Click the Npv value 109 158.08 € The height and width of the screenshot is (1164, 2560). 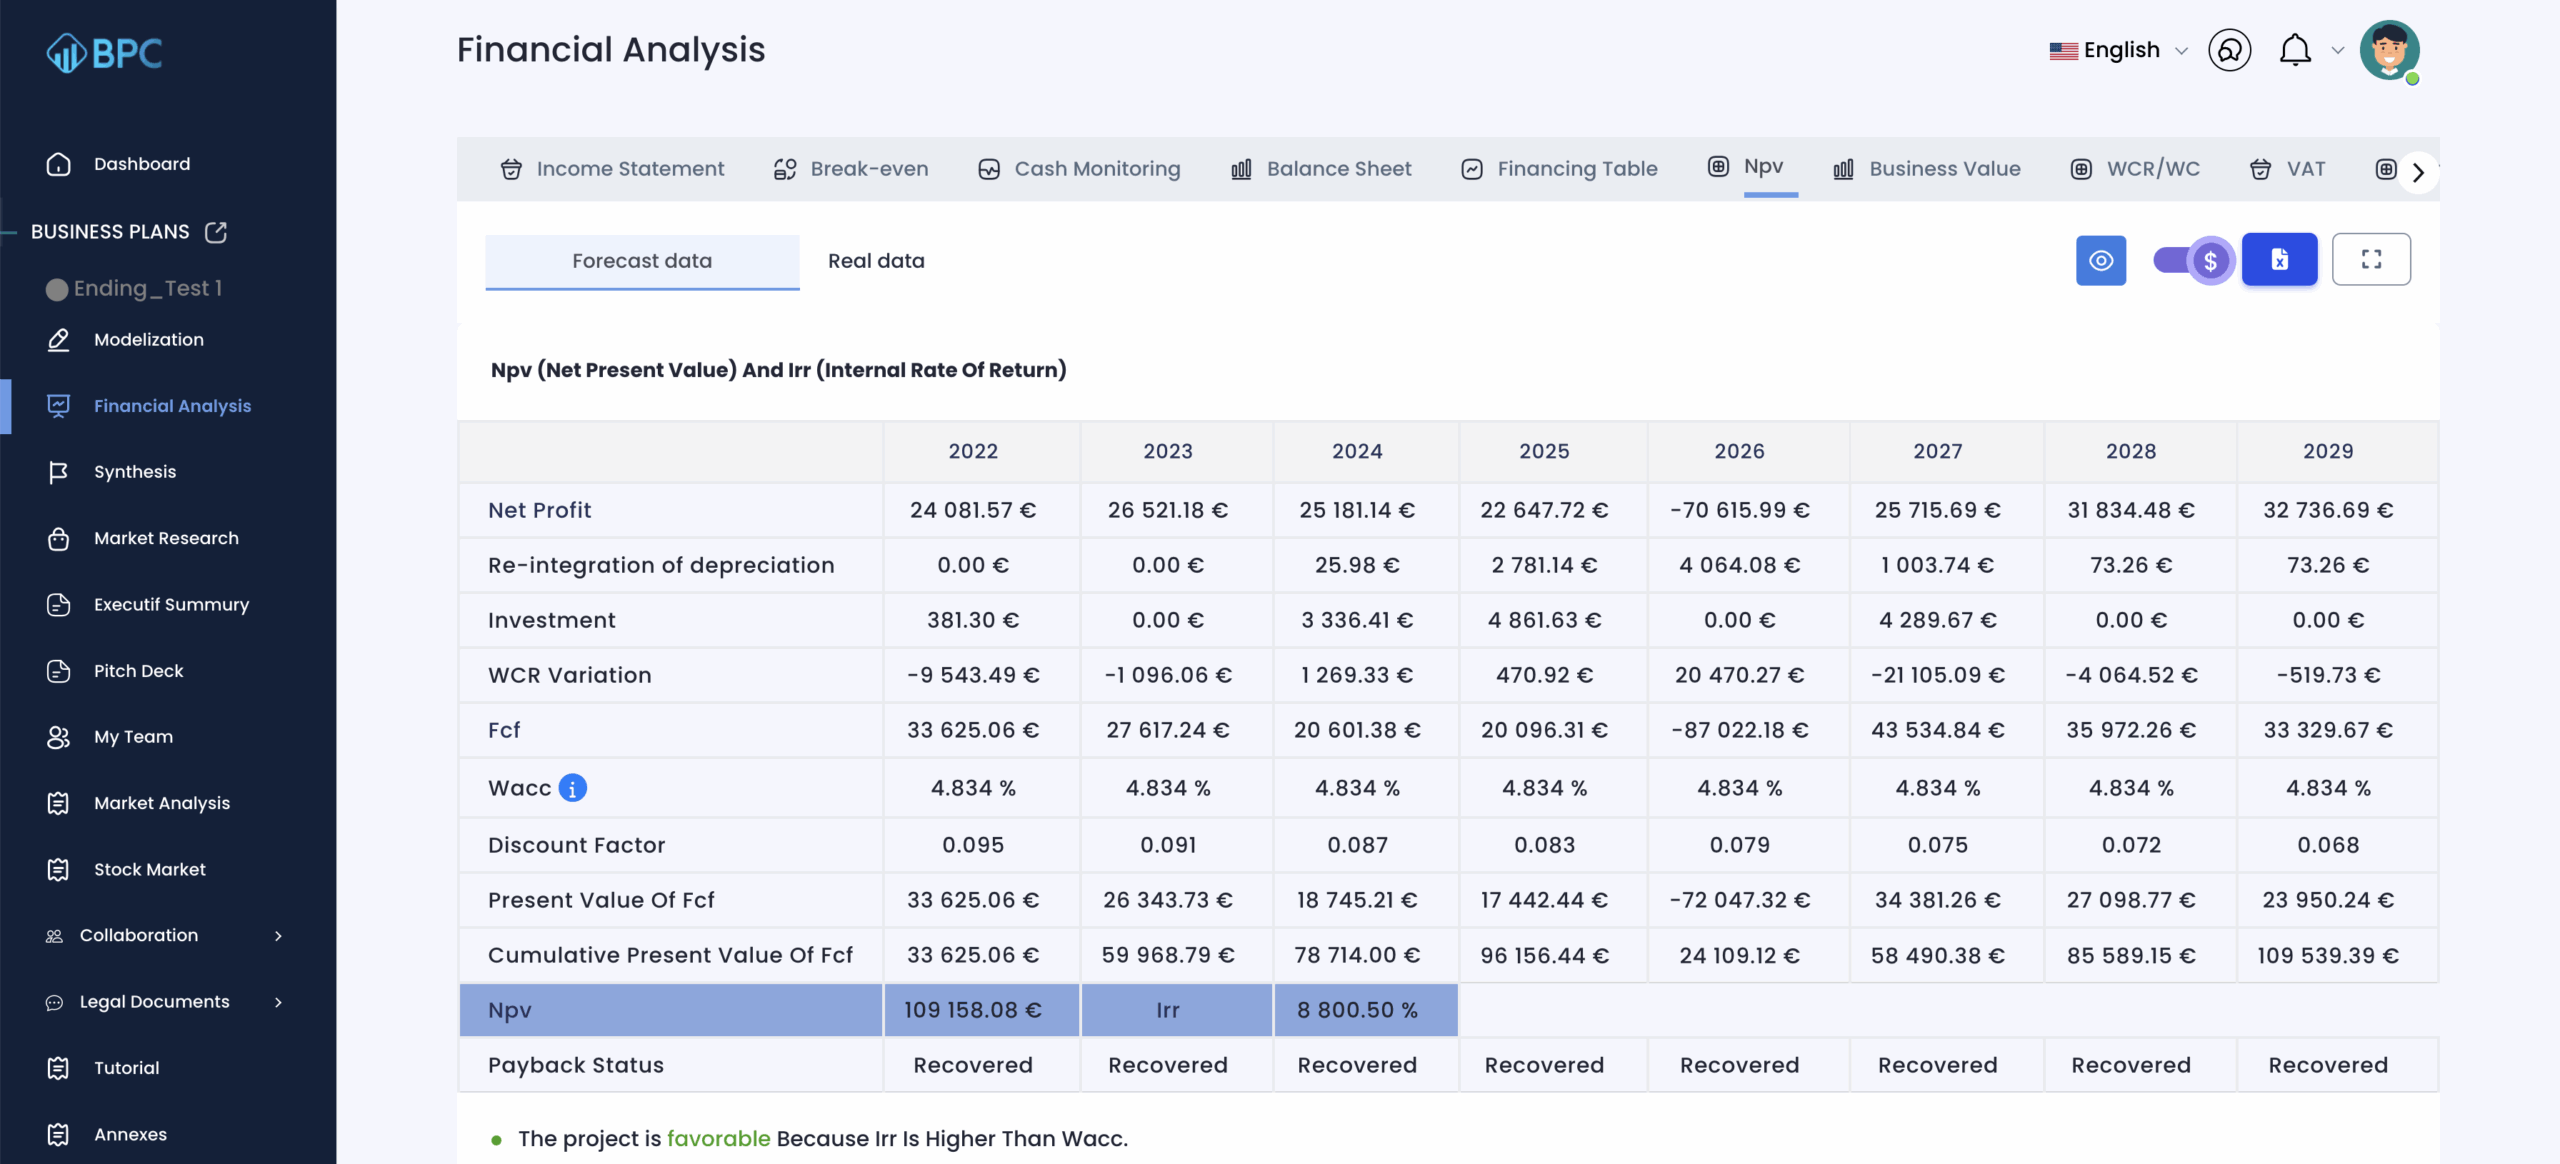click(972, 1010)
